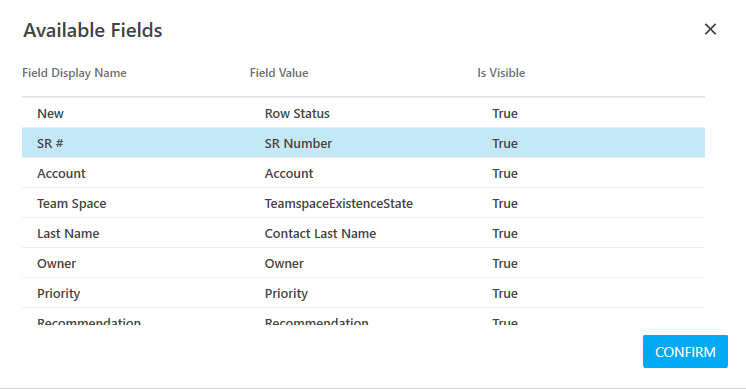
Task: Click the CONFIRM button
Action: tap(685, 351)
